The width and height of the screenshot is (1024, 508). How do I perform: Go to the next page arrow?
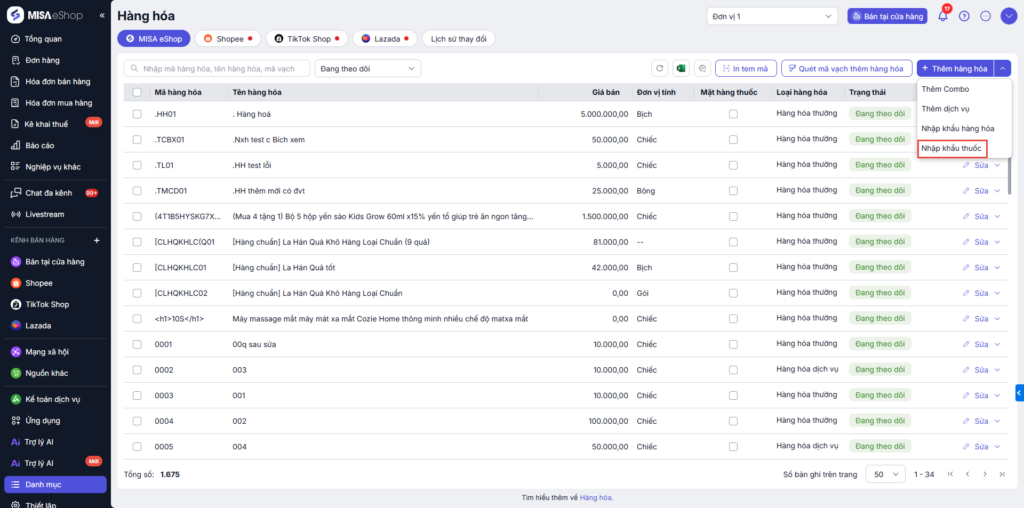point(986,474)
